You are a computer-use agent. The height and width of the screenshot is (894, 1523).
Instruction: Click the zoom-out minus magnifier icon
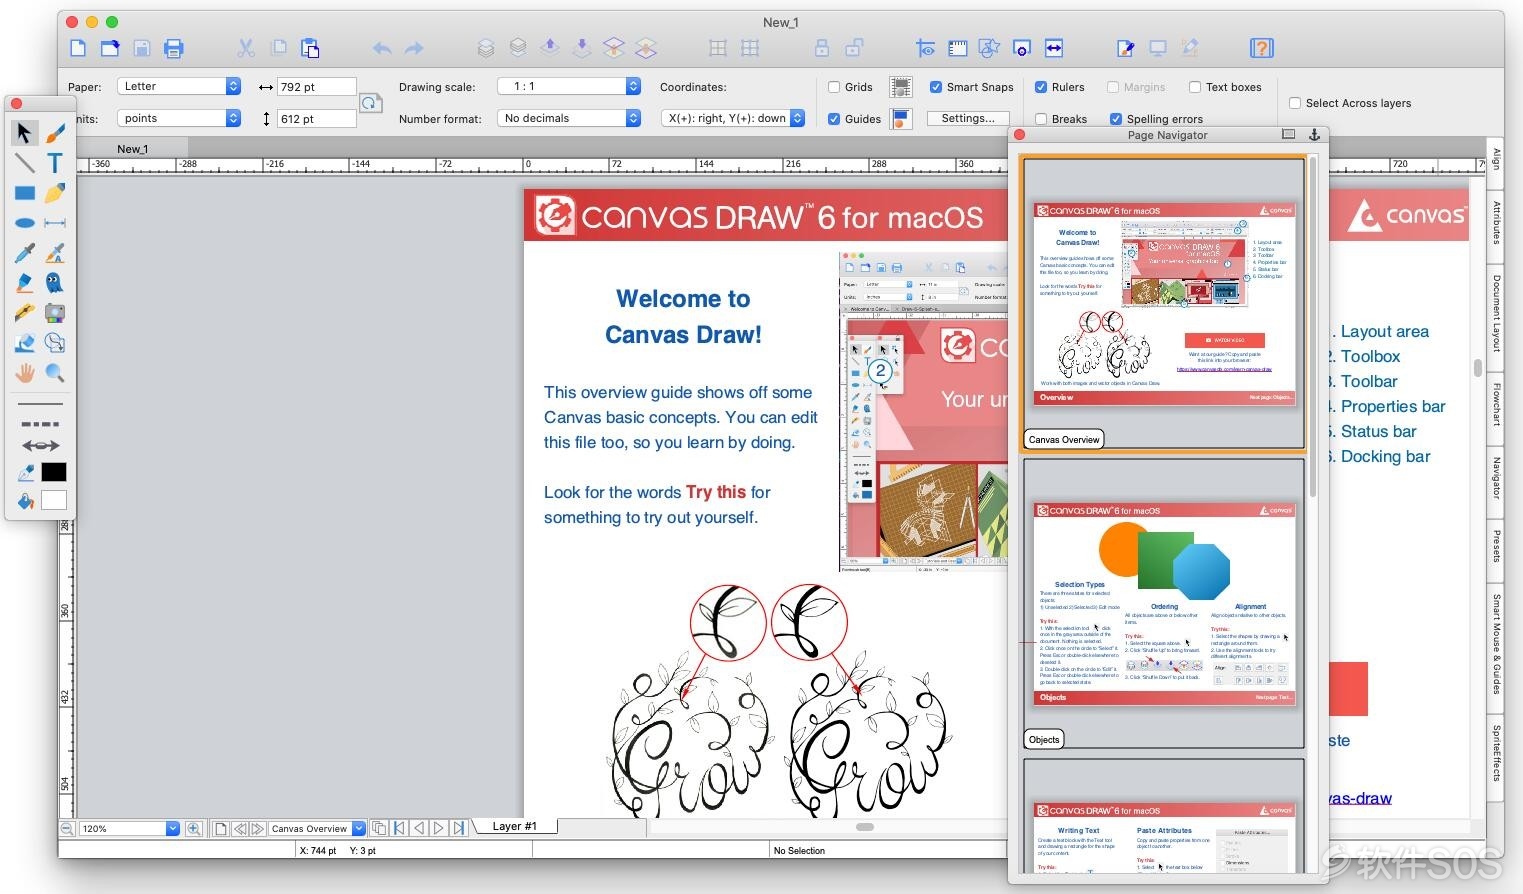click(67, 828)
